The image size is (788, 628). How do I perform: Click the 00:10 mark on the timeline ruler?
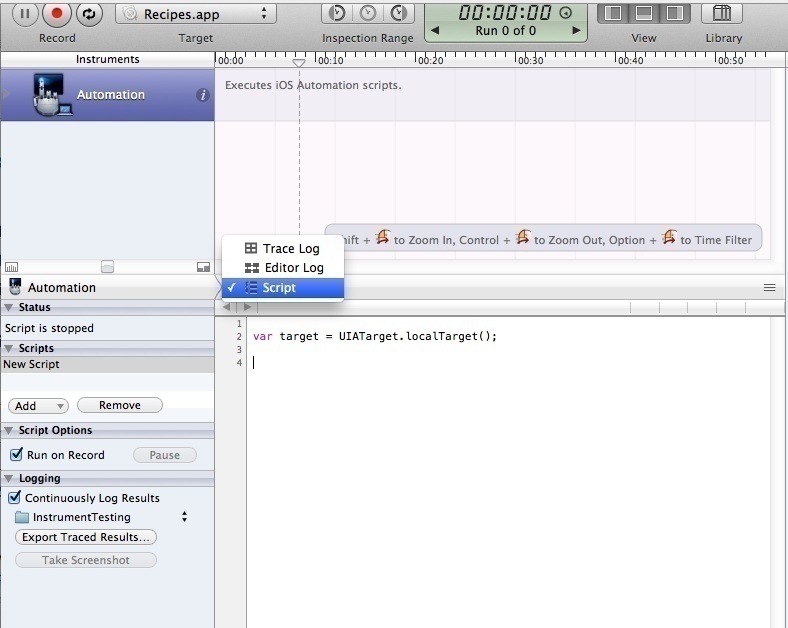click(x=330, y=60)
